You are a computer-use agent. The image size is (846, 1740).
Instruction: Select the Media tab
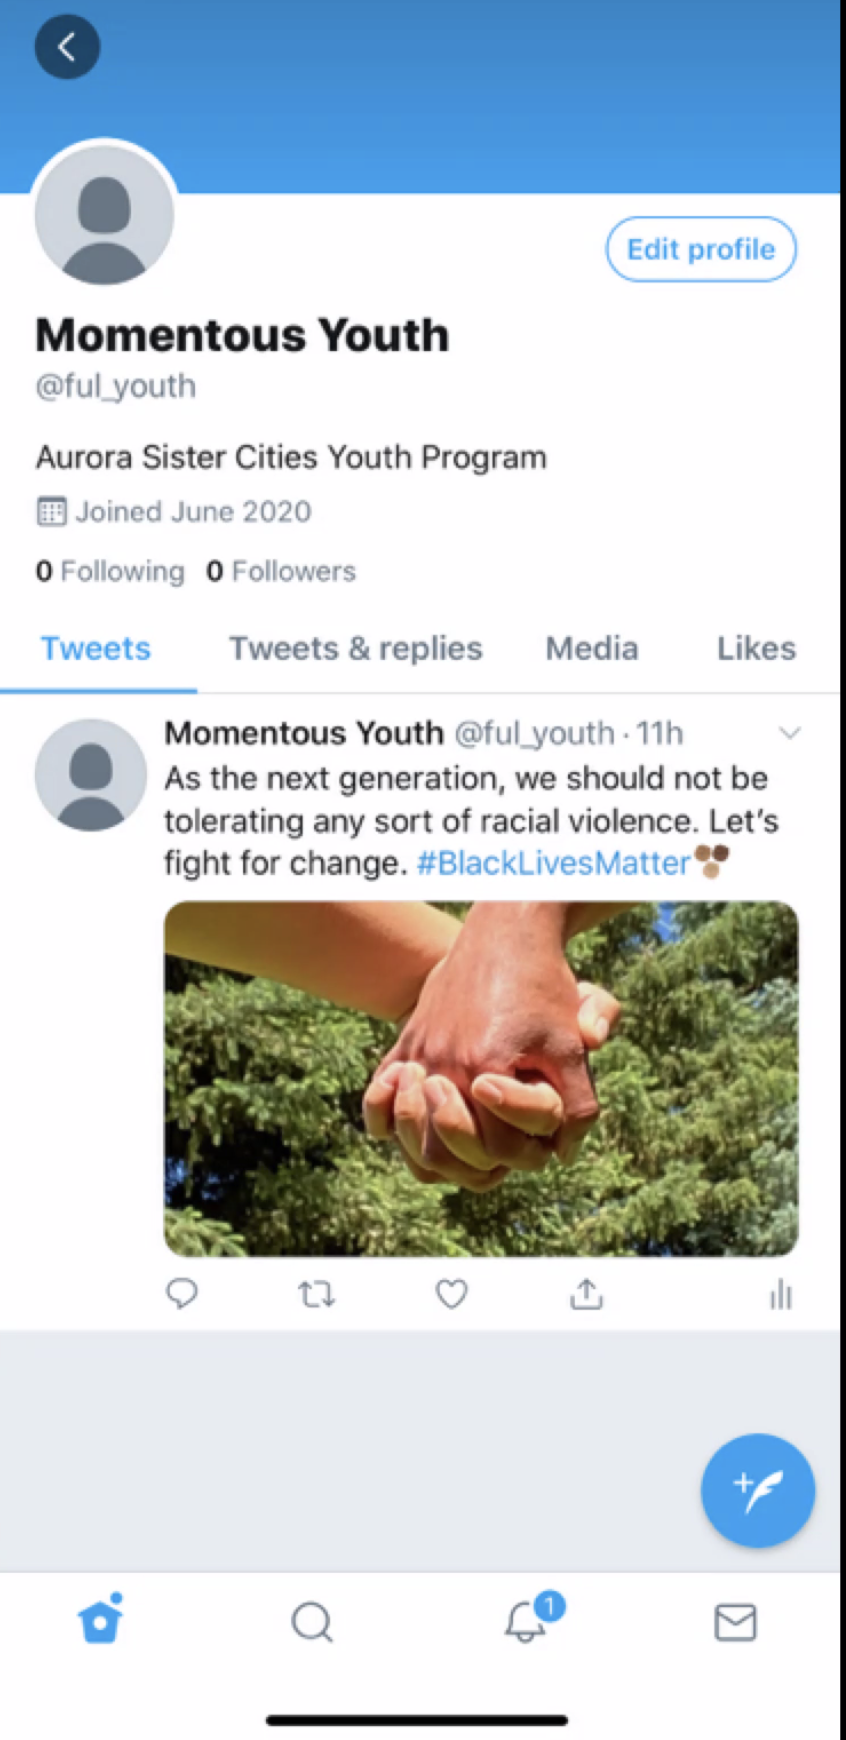pos(592,648)
